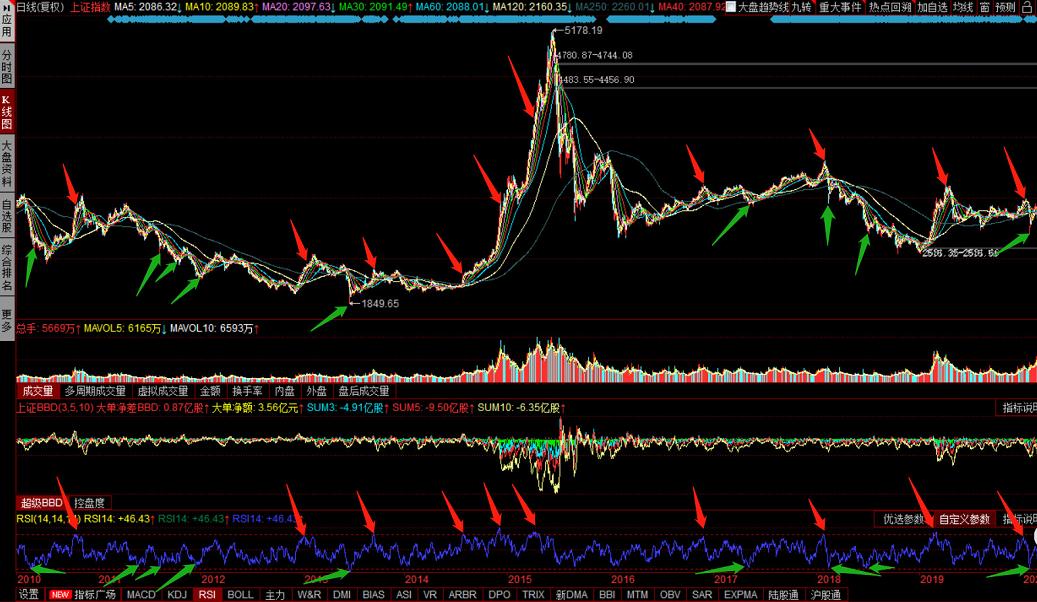
Task: Click the 上证指数 stock name
Action: 90,7
